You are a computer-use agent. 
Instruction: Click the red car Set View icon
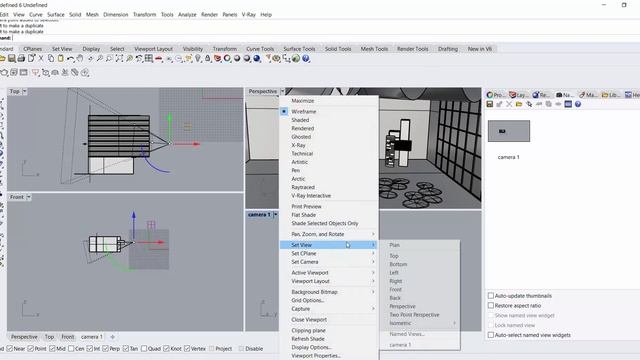pos(158,58)
